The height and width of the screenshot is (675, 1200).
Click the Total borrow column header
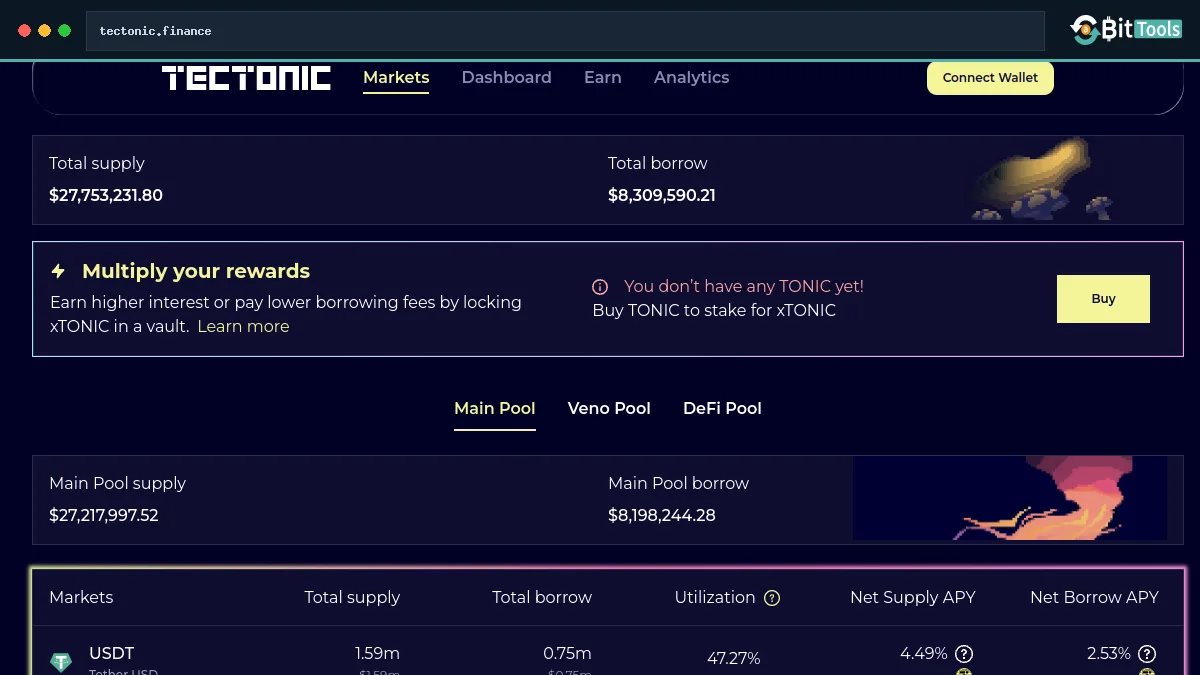(x=542, y=597)
